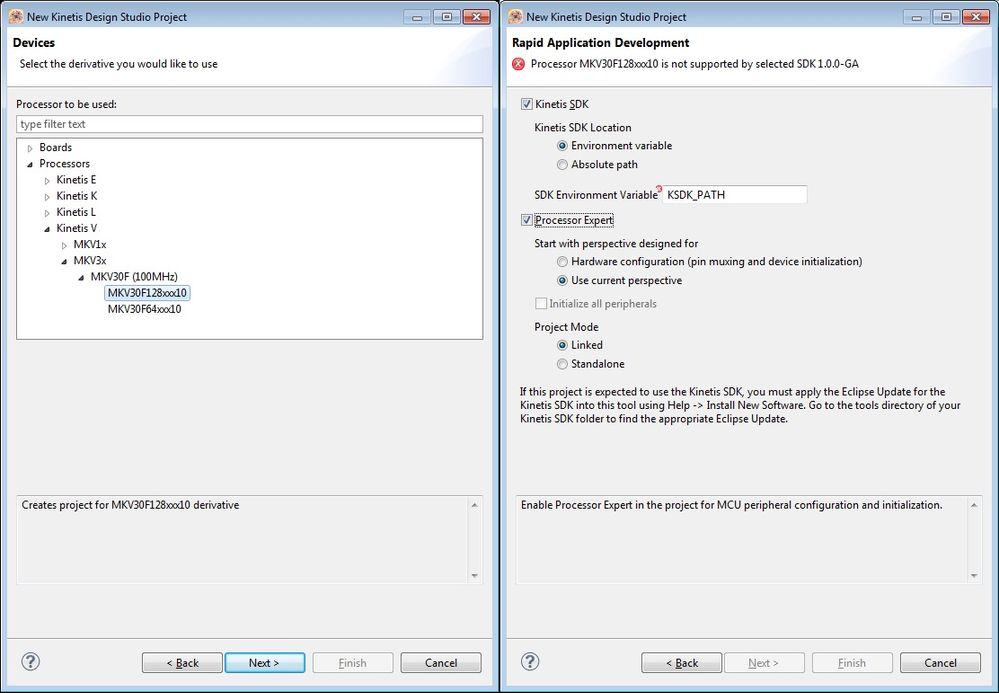Toggle the Processor Expert checkbox
This screenshot has width=999, height=693.
[526, 220]
